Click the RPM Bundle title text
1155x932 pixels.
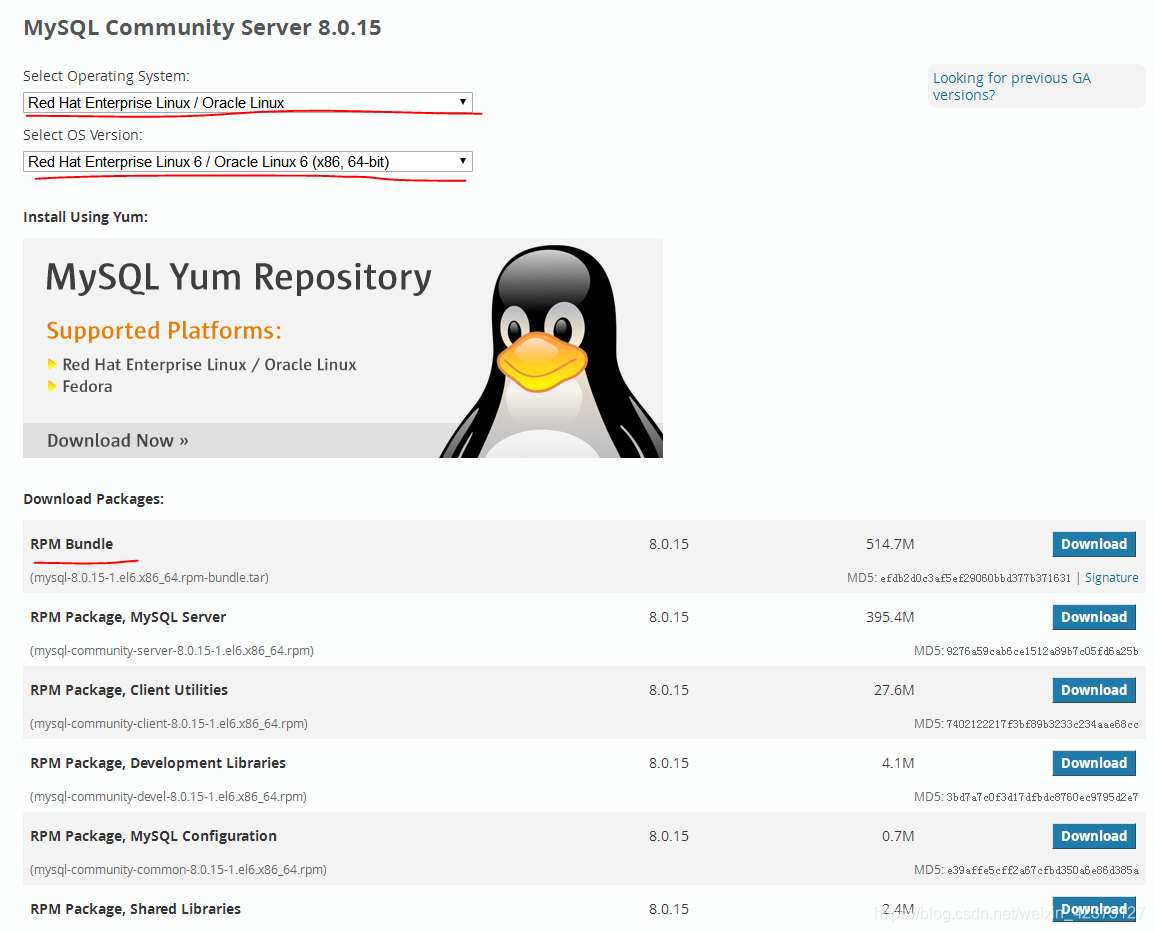pyautogui.click(x=71, y=544)
